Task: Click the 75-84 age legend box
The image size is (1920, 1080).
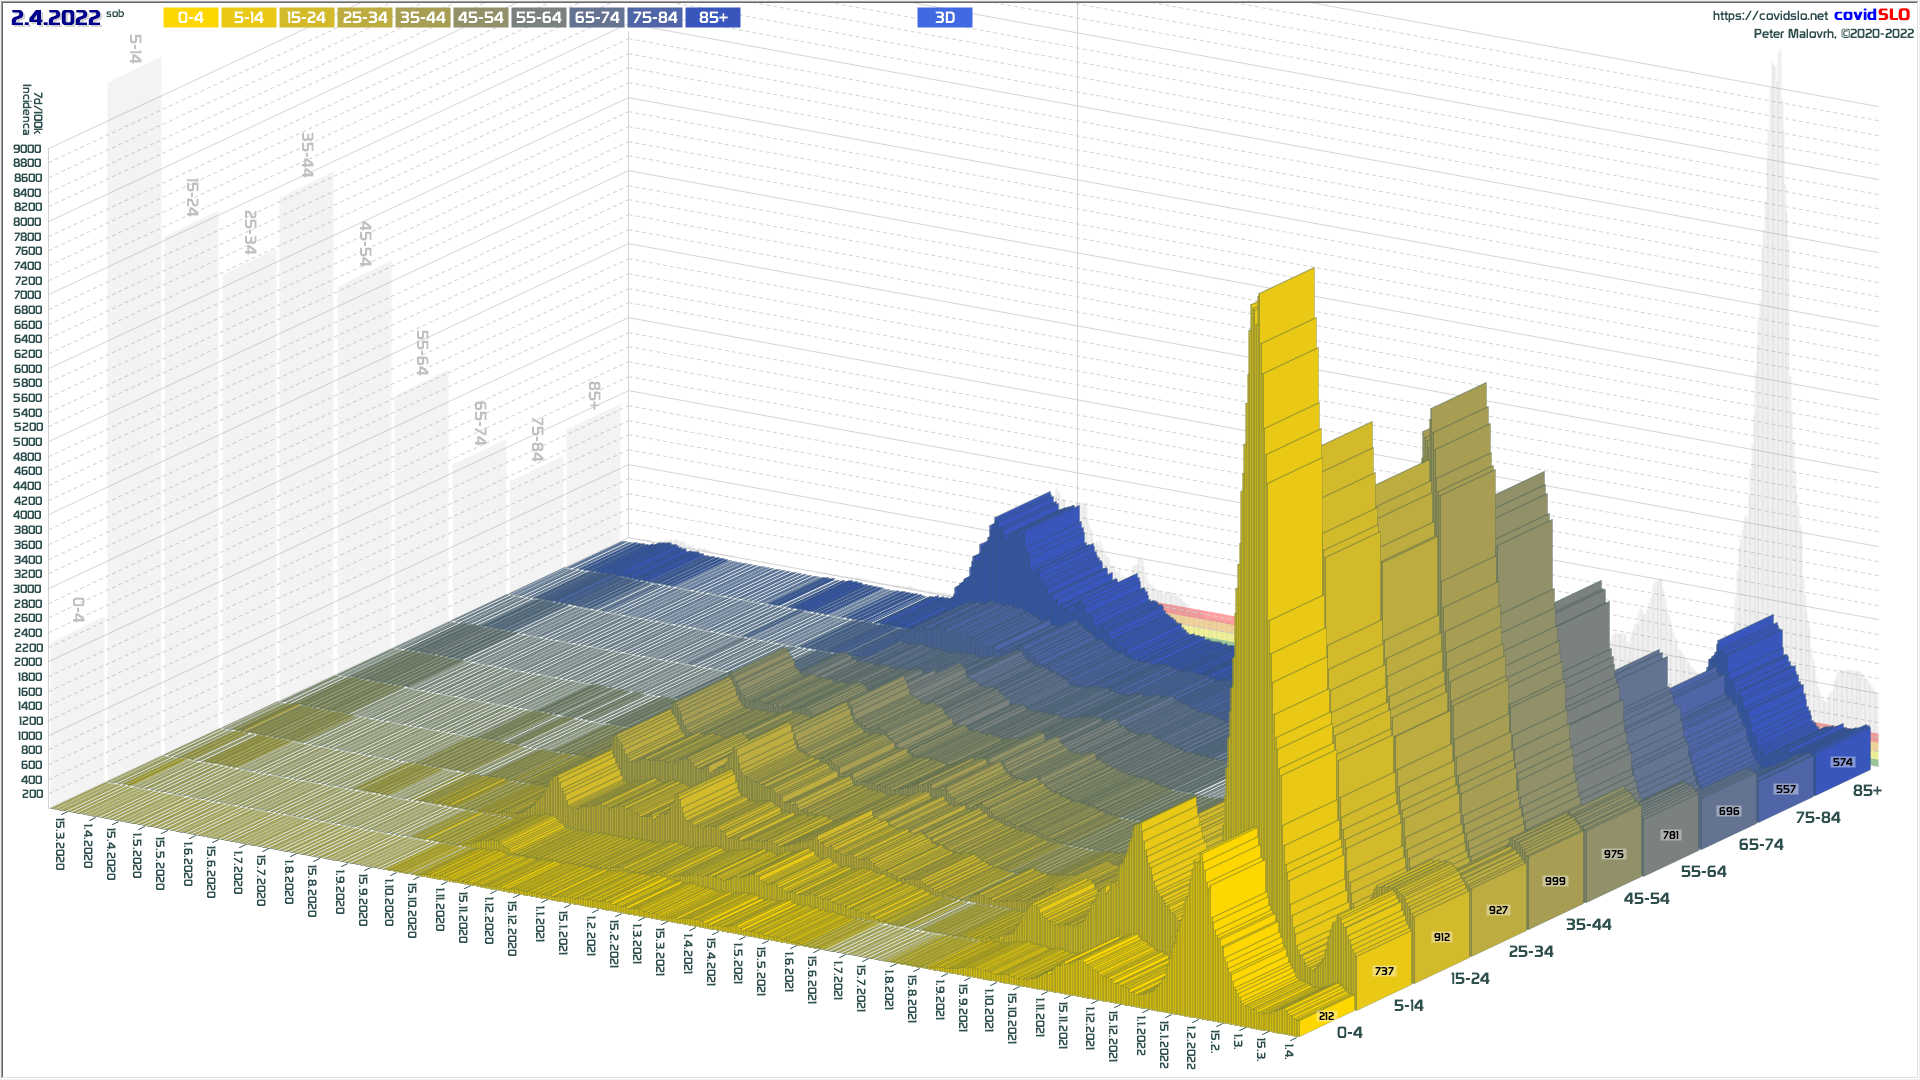Action: 655,18
